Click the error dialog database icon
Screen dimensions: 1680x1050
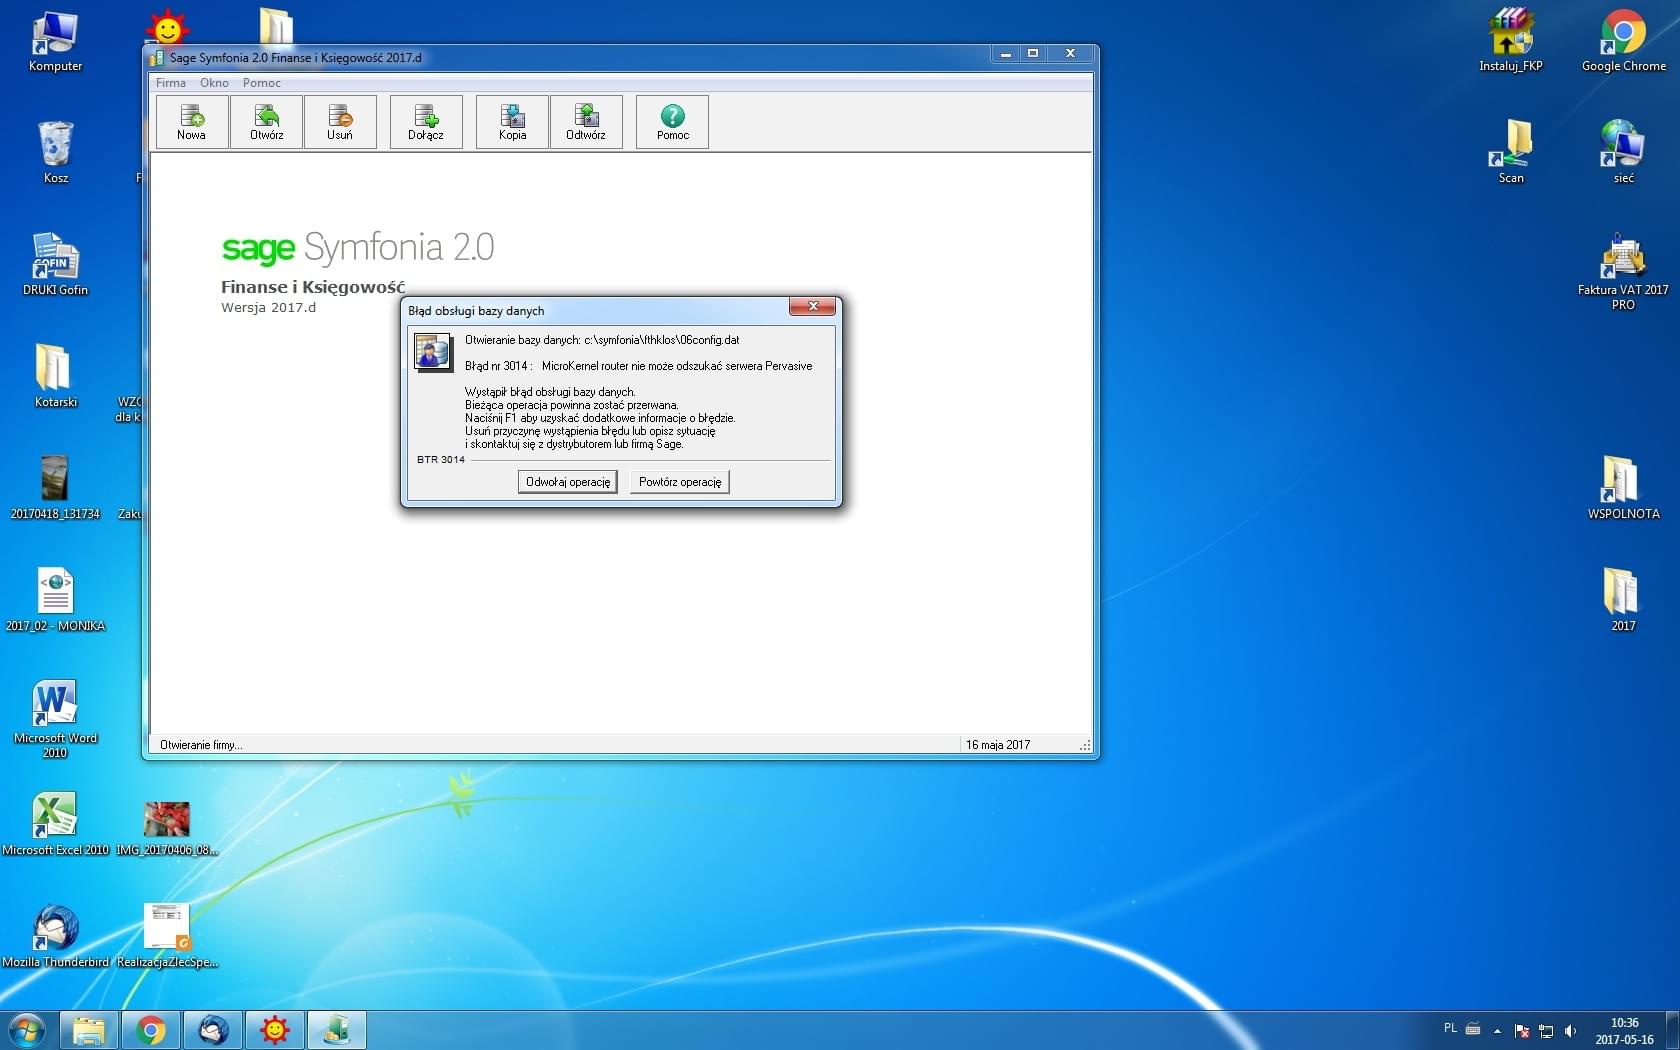[x=433, y=352]
